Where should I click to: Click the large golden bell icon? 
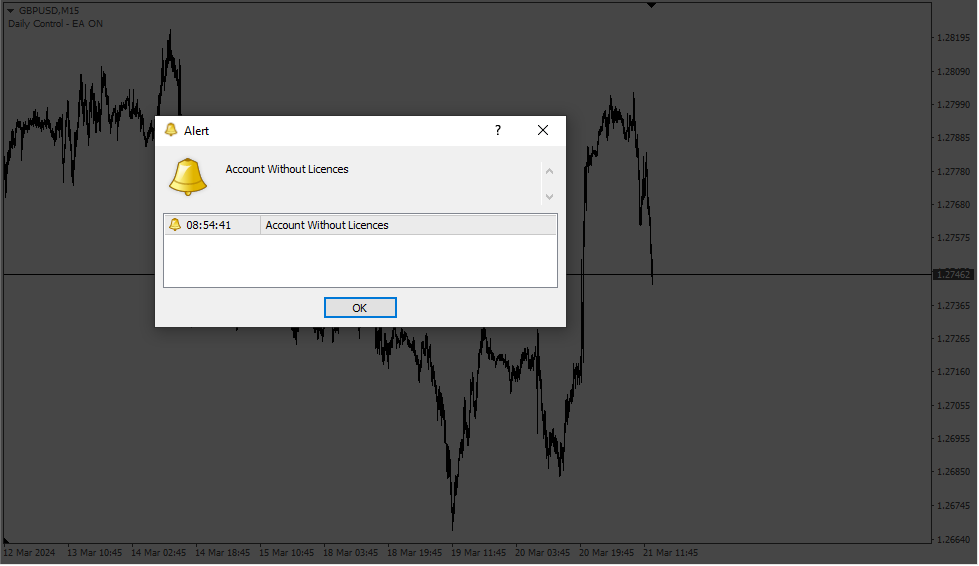click(187, 177)
